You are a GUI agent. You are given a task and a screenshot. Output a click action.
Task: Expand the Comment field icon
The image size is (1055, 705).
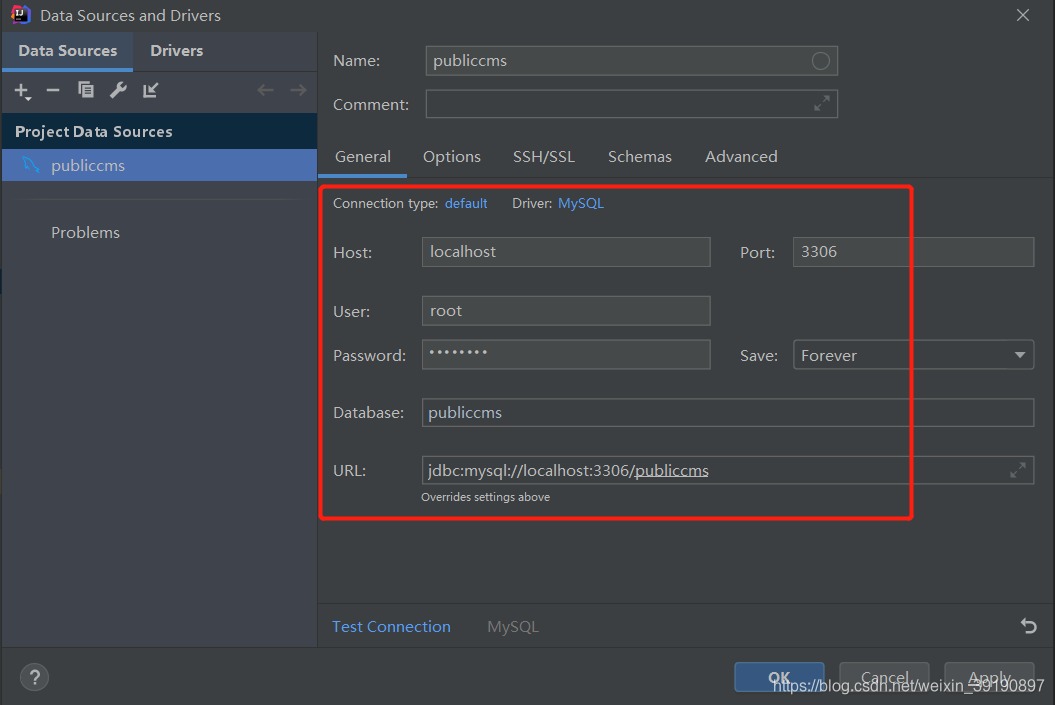tap(822, 104)
